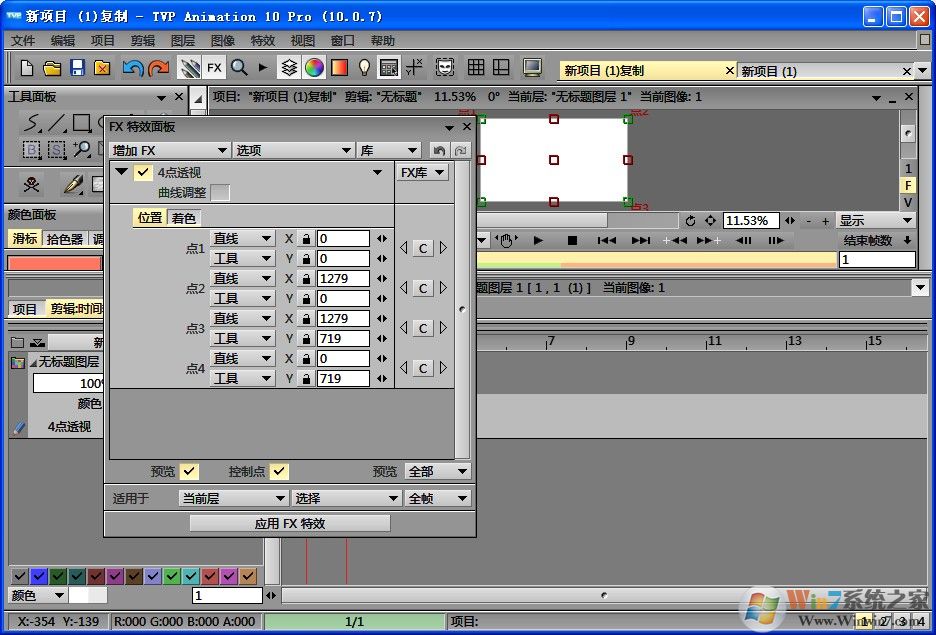Select the magnifier zoom tool
The image size is (936, 635).
(x=81, y=148)
